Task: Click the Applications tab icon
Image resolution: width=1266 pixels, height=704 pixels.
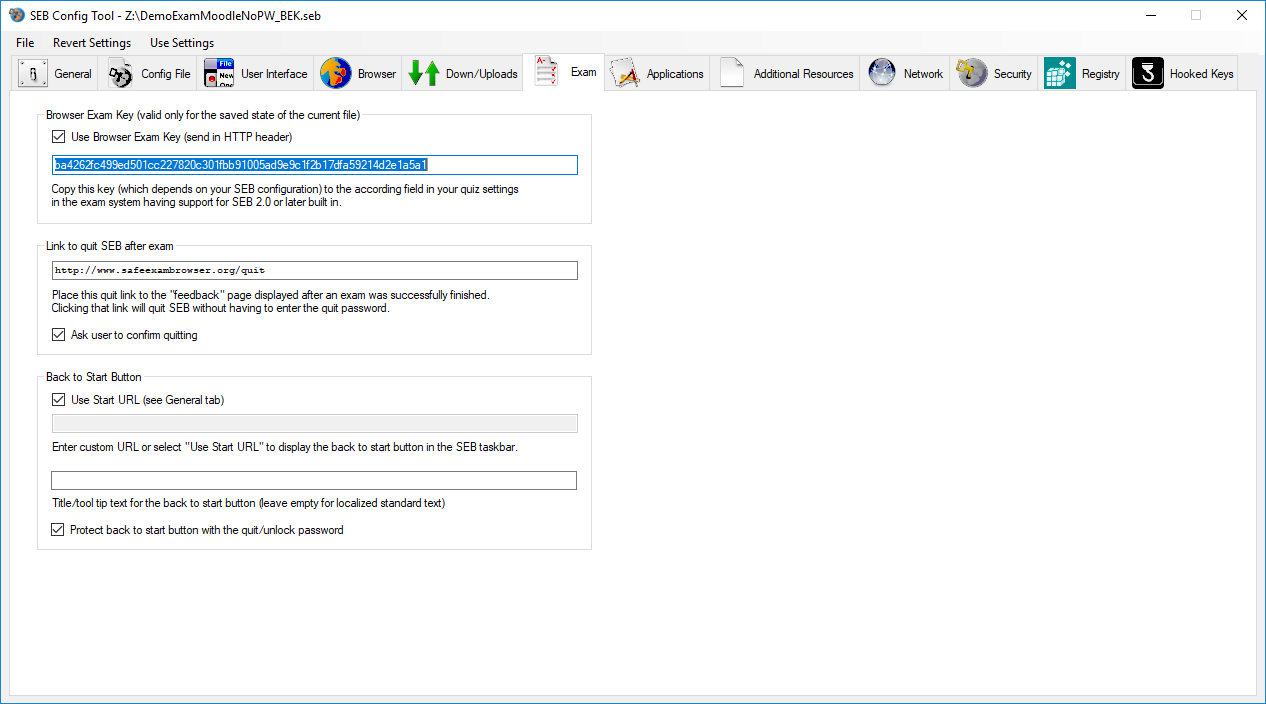Action: point(625,74)
